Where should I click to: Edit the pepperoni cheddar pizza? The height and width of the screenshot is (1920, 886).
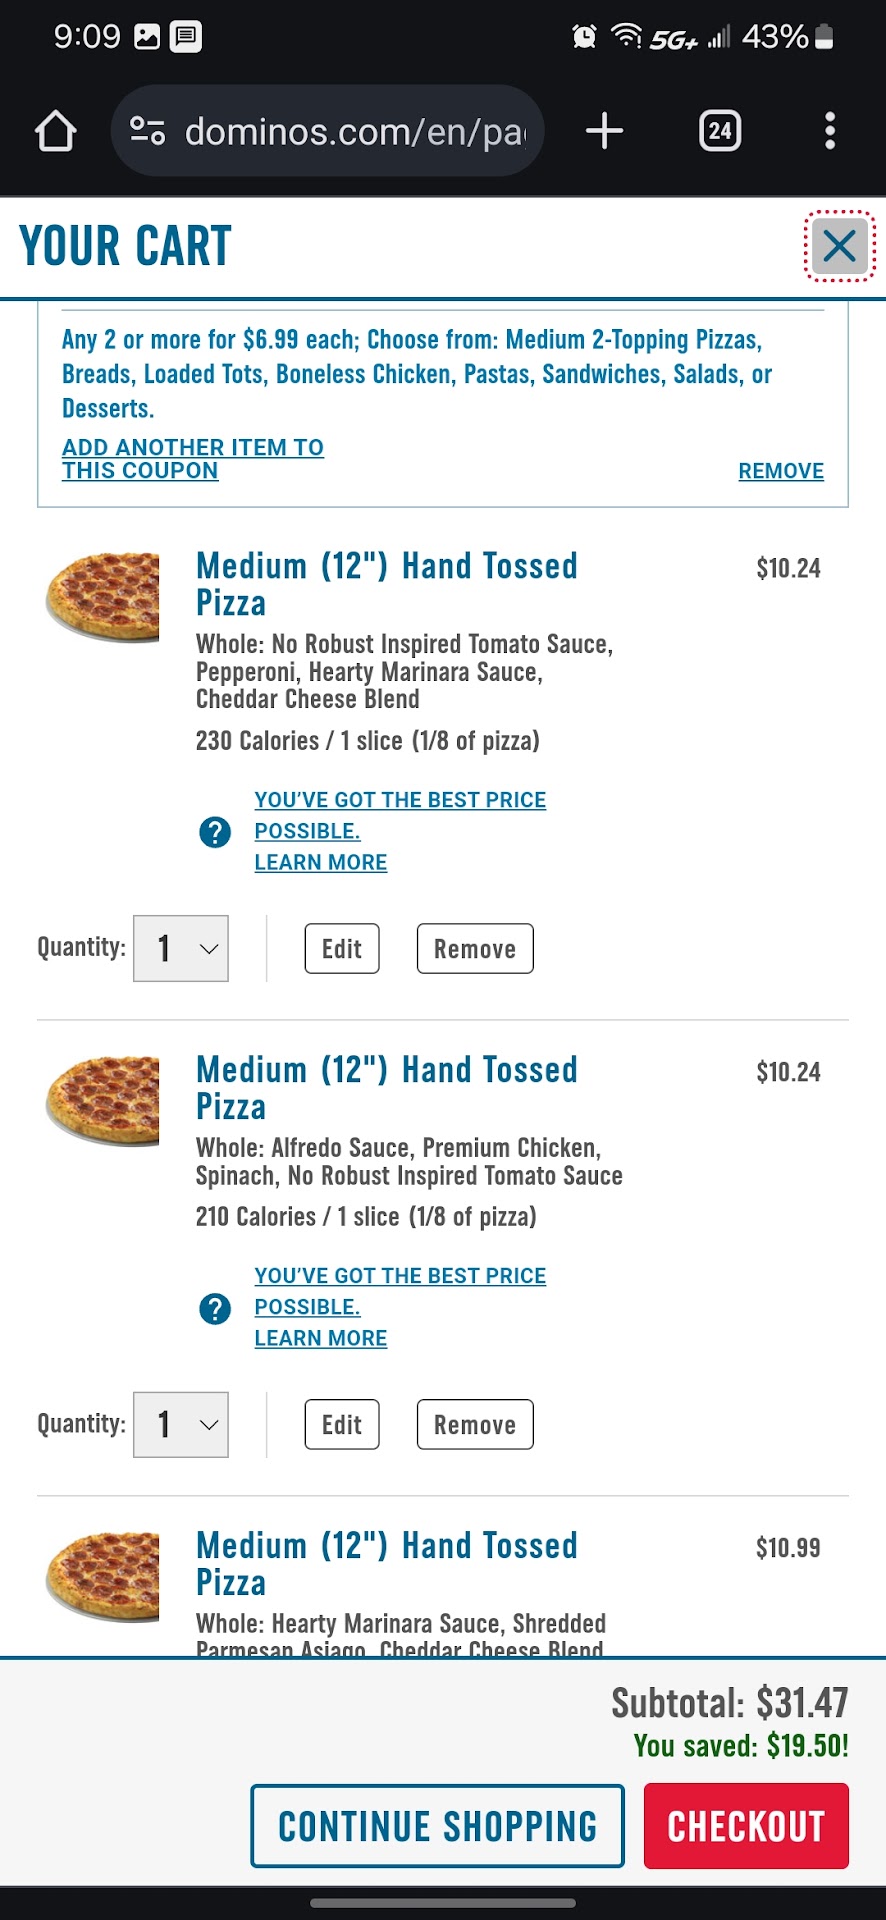[x=342, y=949]
